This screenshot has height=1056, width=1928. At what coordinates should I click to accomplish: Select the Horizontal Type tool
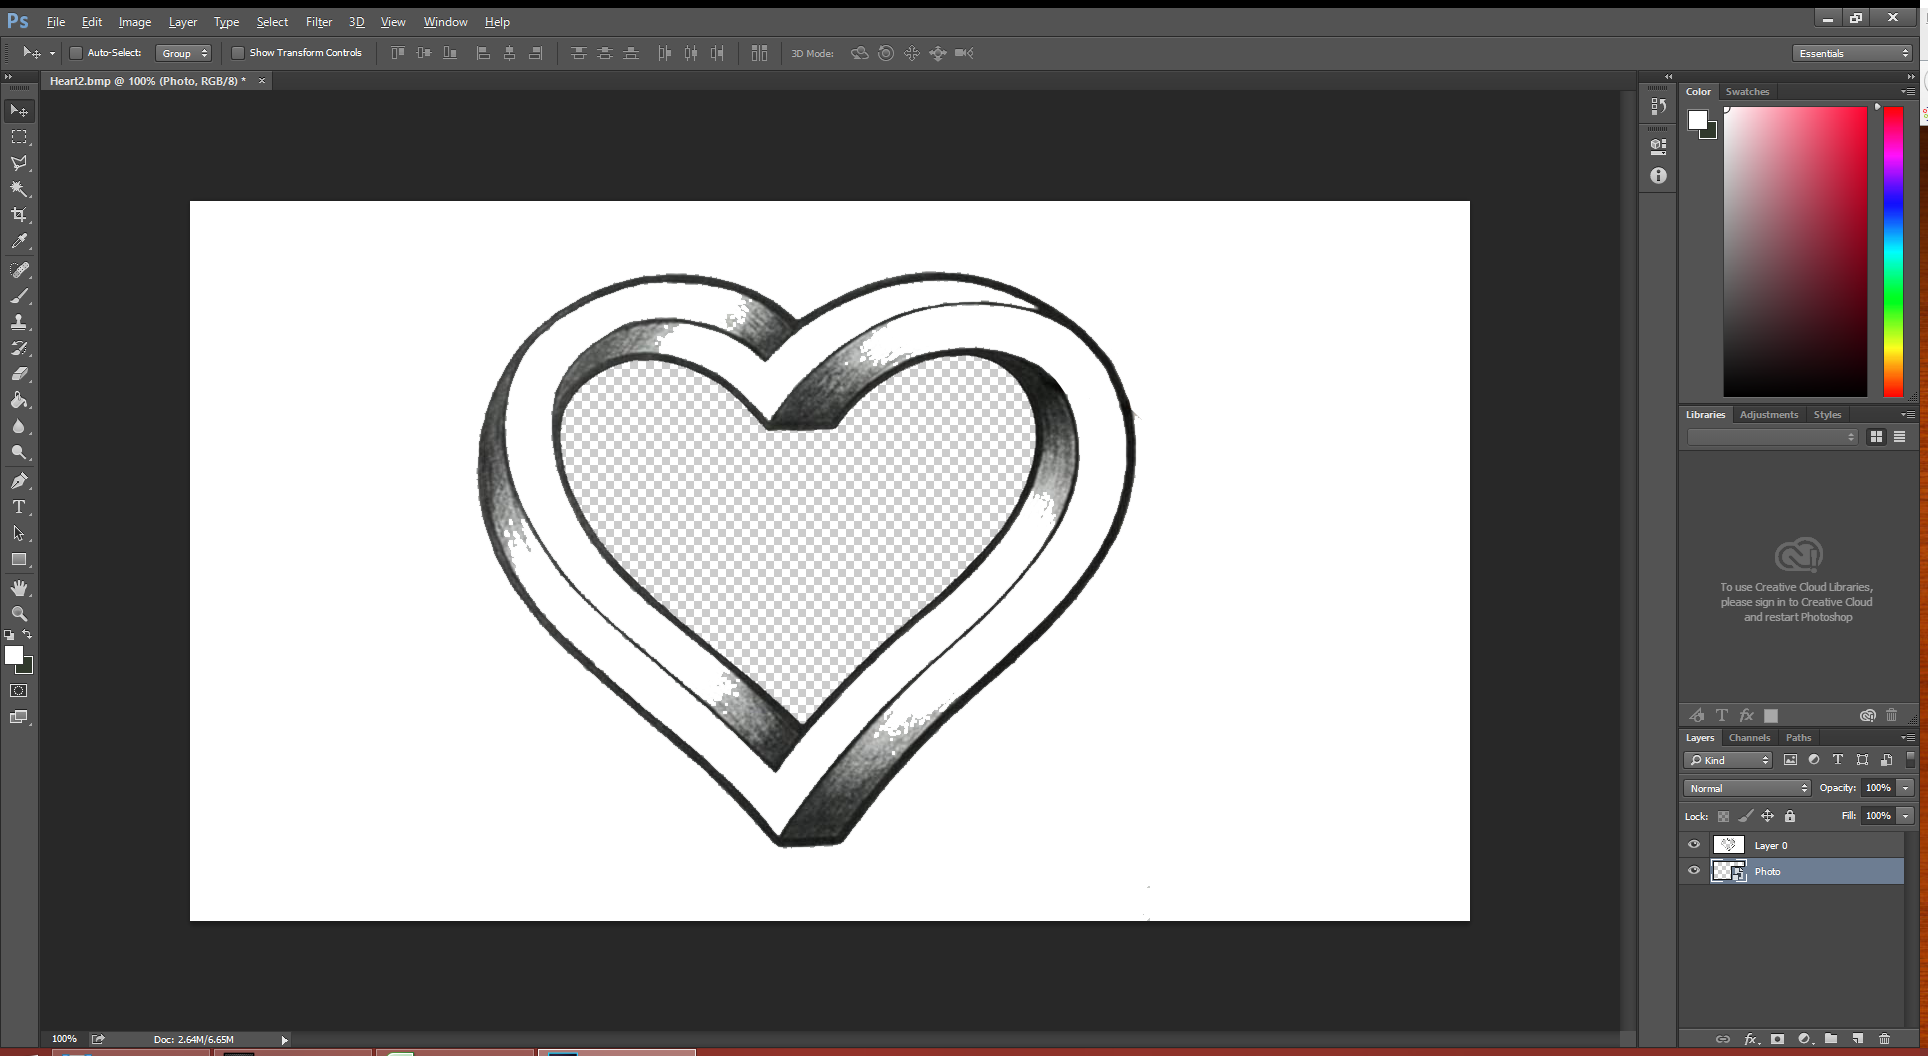pyautogui.click(x=19, y=507)
